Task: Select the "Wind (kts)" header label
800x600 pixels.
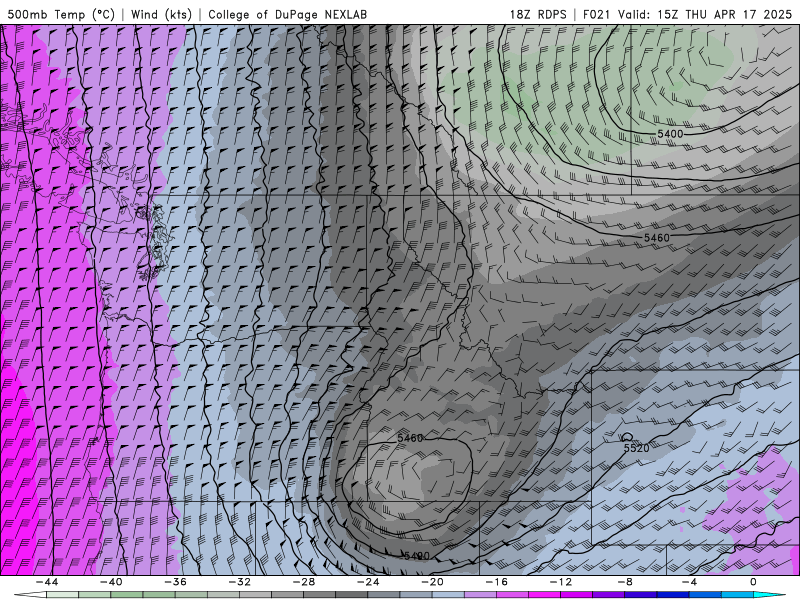Action: point(161,14)
